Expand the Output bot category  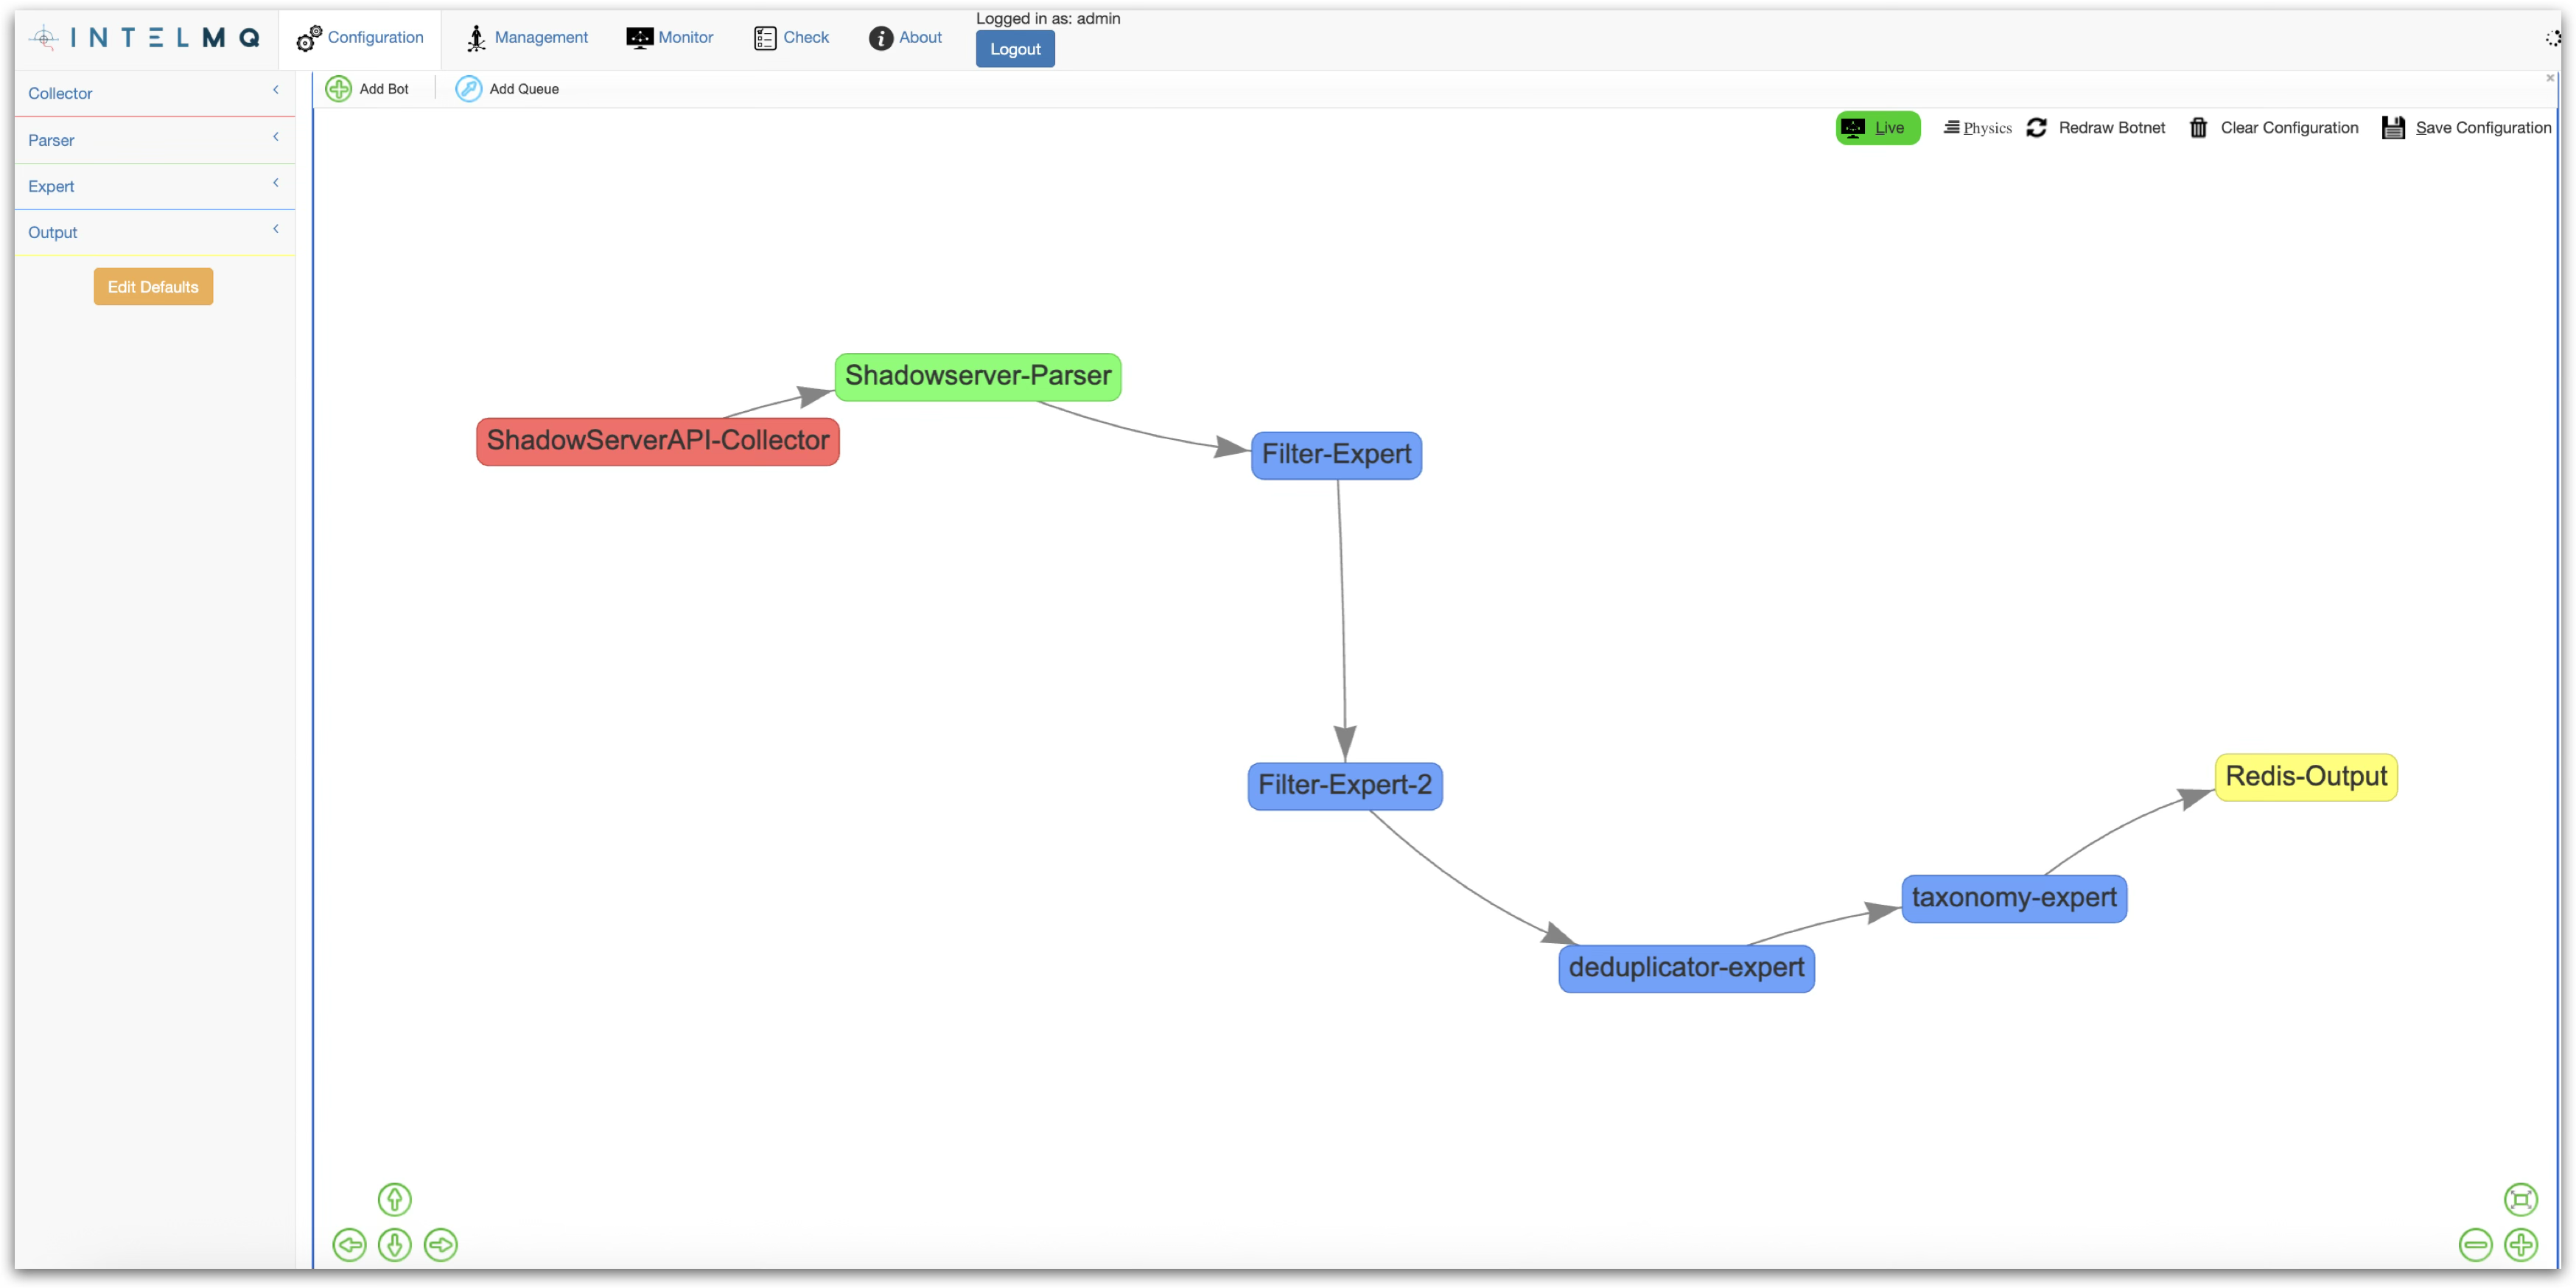pos(155,232)
